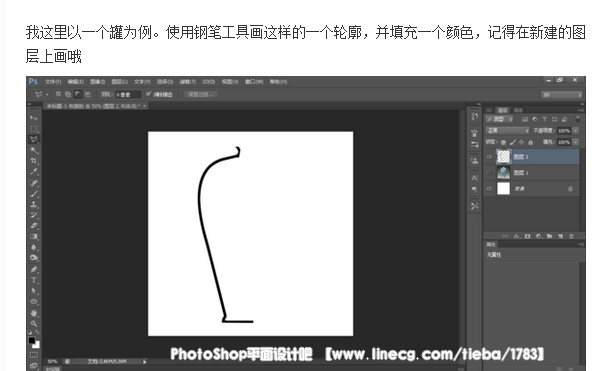Select the Brush tool
594x371 pixels.
point(34,194)
